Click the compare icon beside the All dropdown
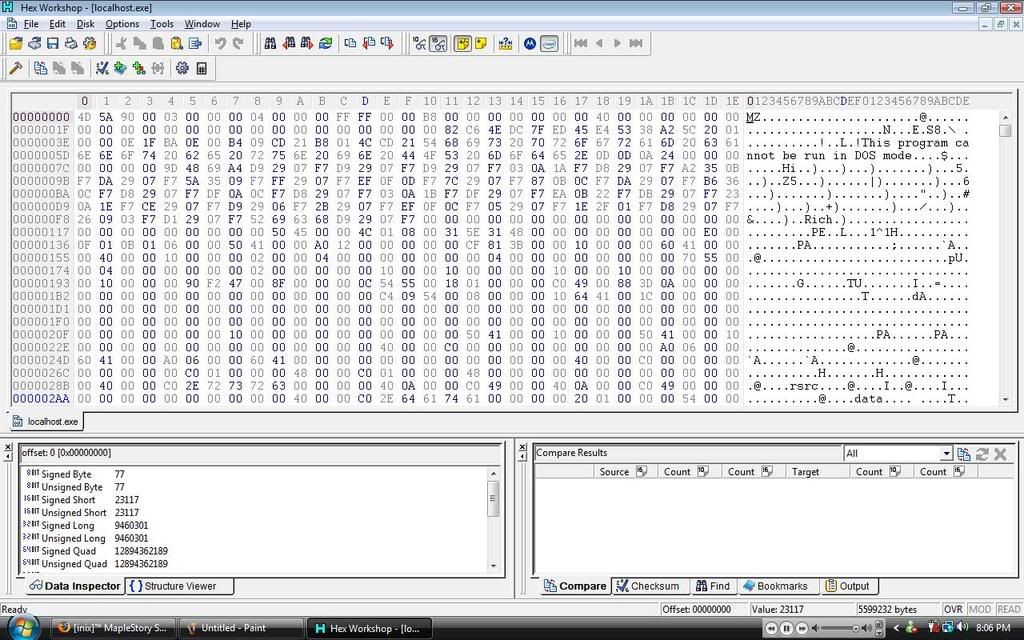Screen dimensions: 1024x640 click(963, 453)
